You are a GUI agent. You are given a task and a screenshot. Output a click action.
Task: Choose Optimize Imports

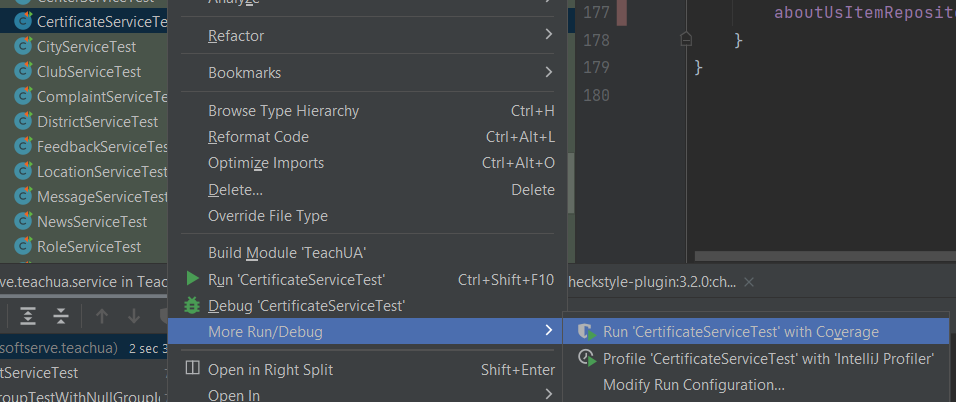click(370, 163)
